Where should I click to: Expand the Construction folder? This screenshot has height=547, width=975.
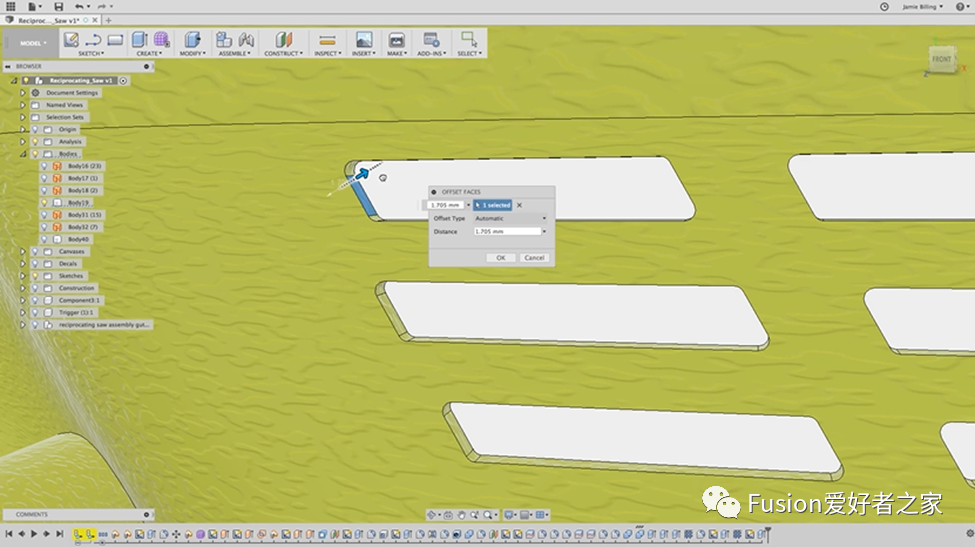[x=22, y=288]
